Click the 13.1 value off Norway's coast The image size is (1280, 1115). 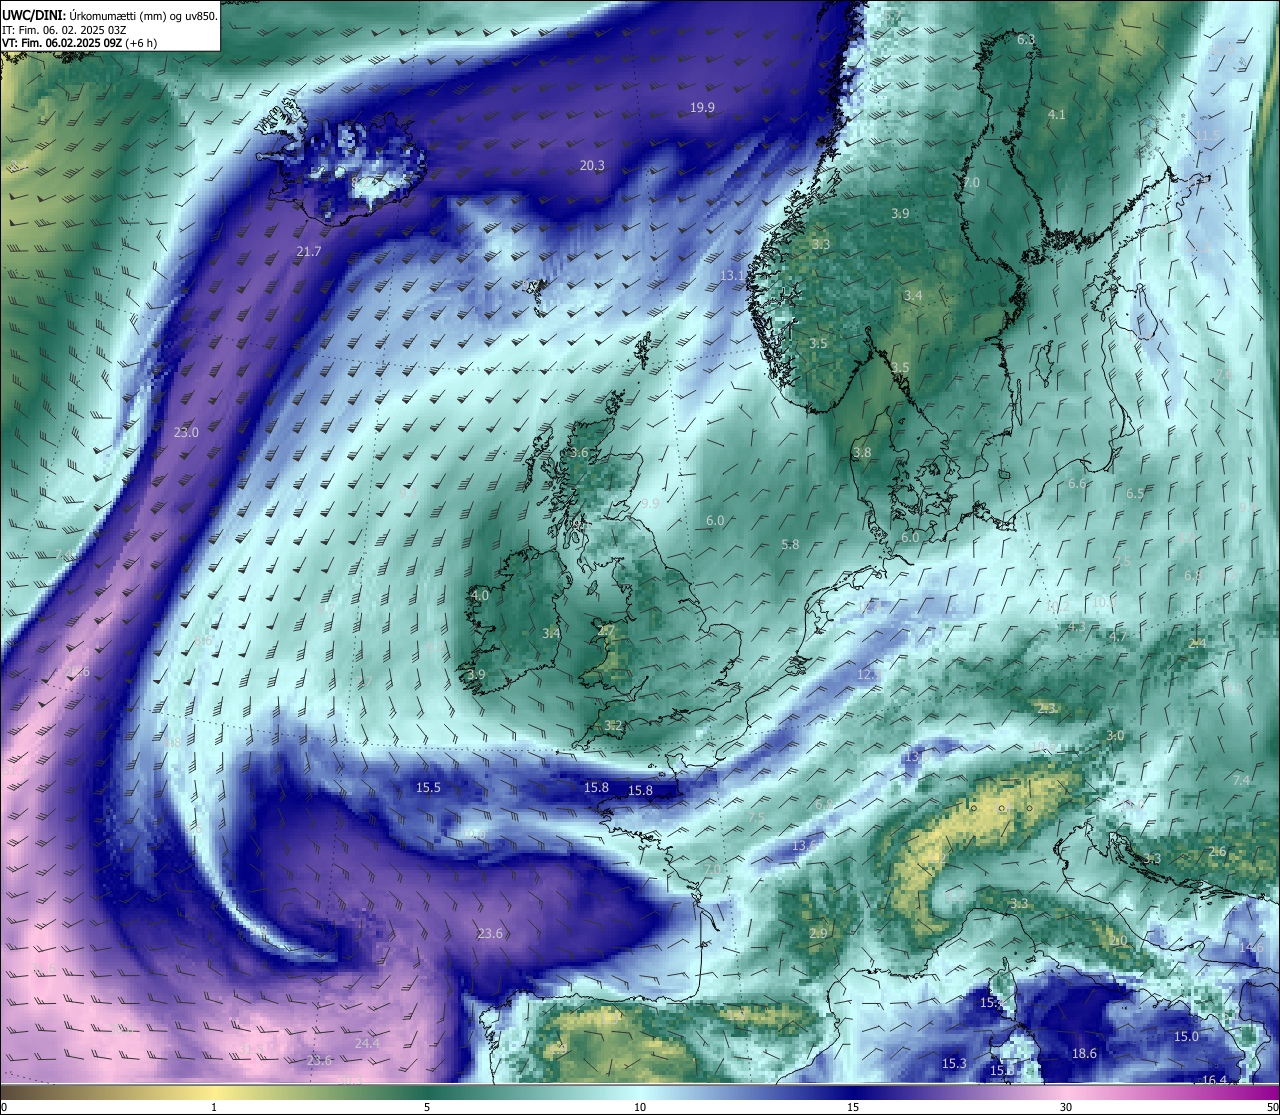(733, 276)
